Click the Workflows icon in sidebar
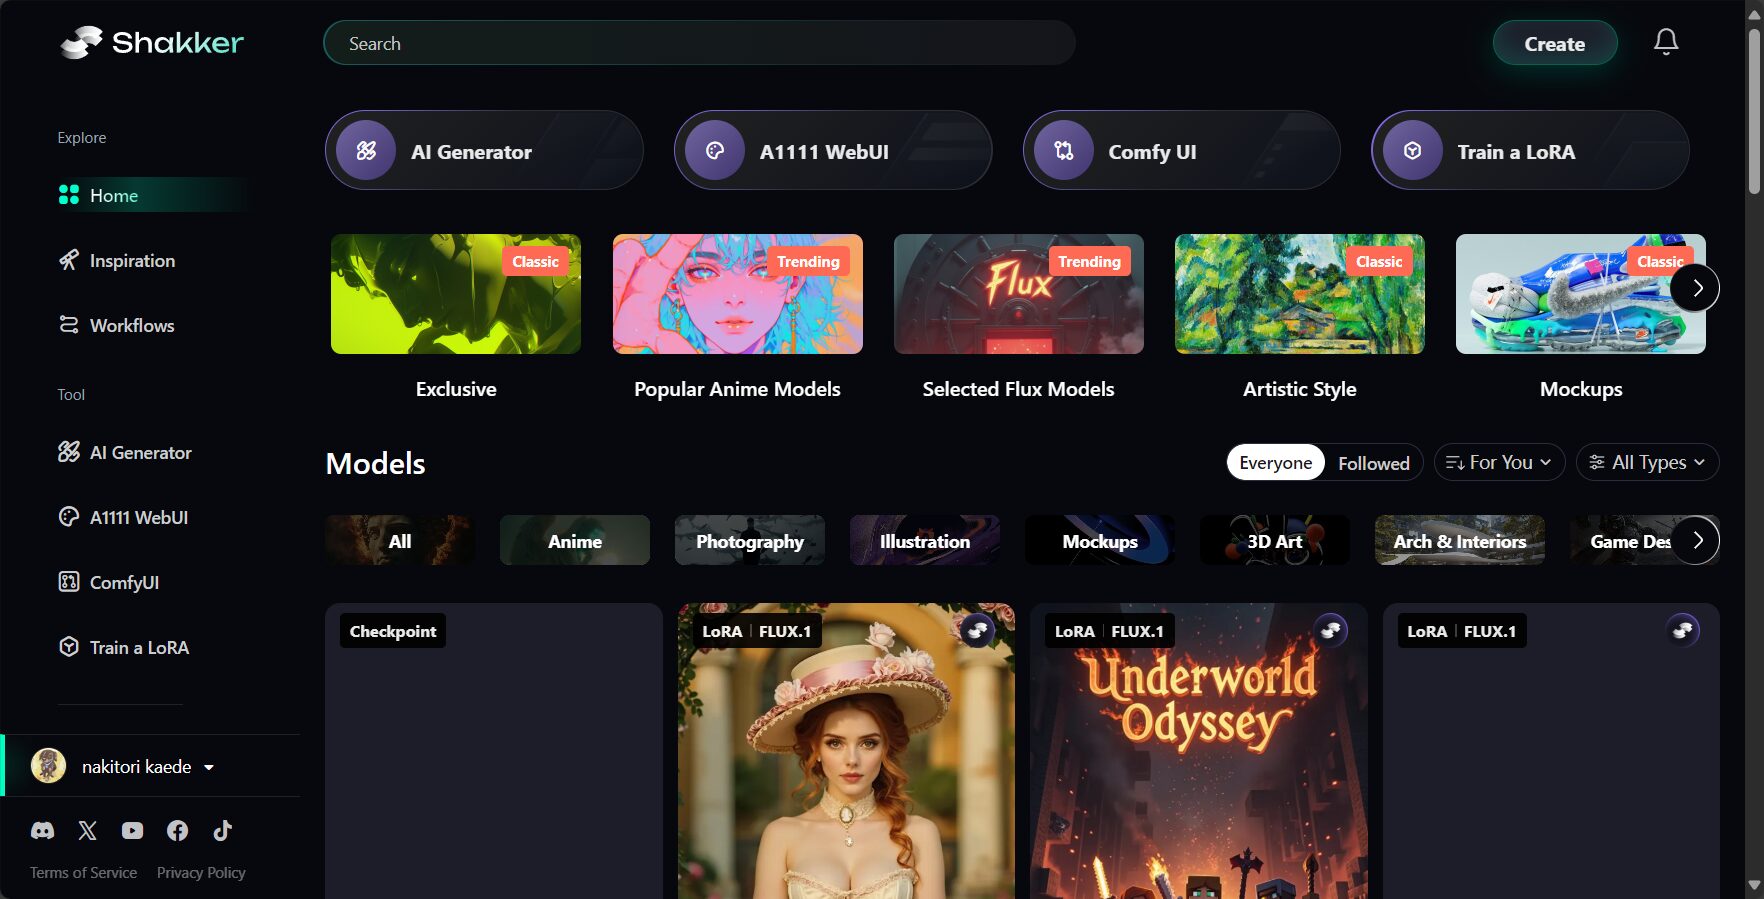Viewport: 1764px width, 899px height. tap(69, 325)
